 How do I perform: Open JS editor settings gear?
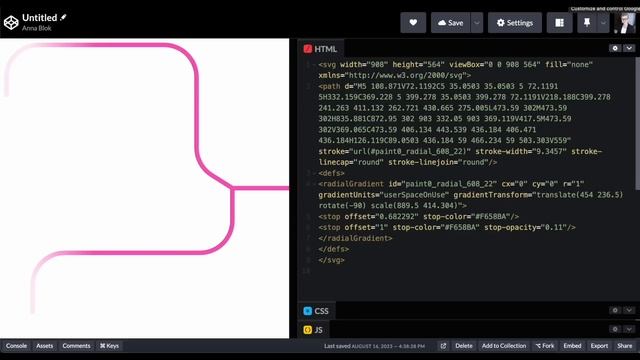[x=615, y=329]
